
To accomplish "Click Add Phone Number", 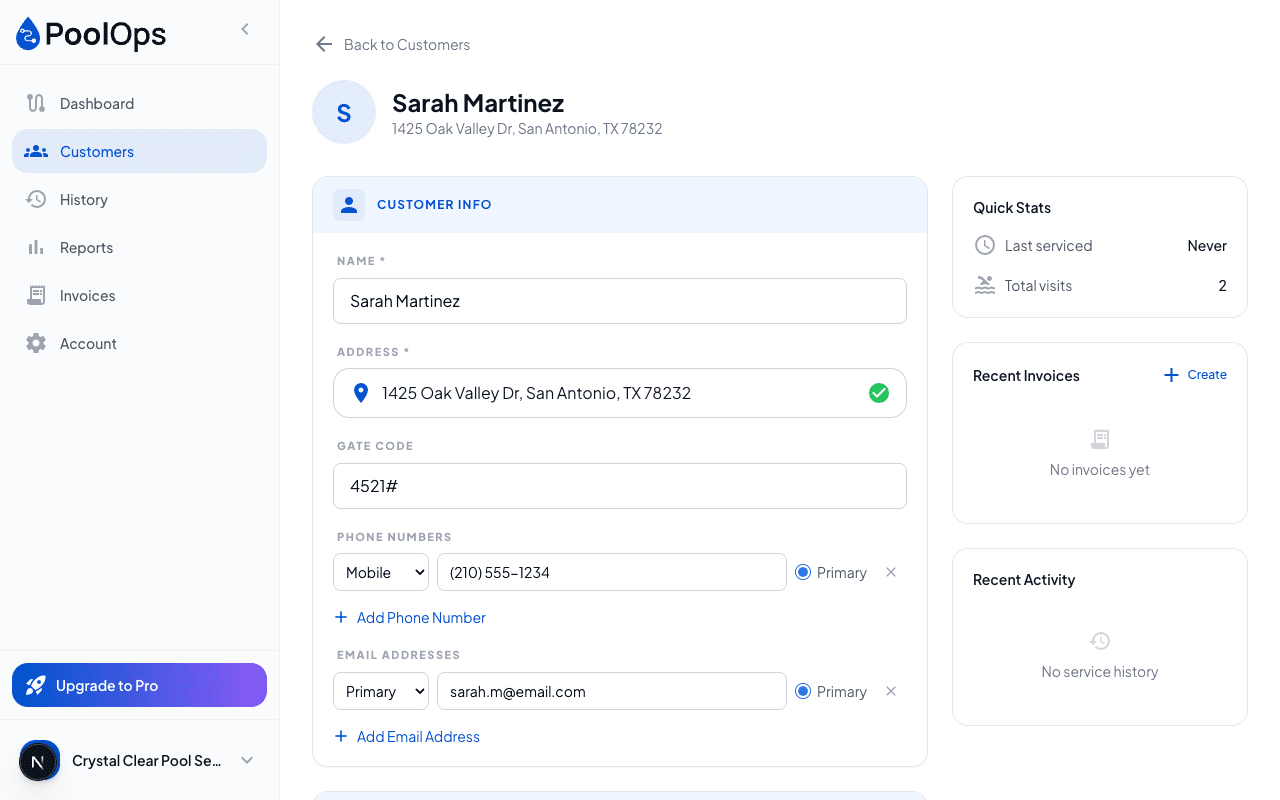I will click(x=410, y=617).
